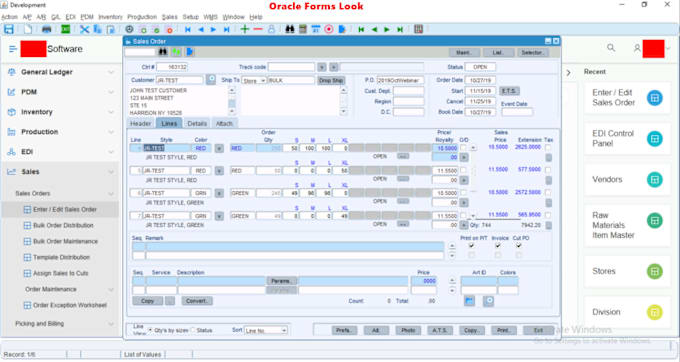Viewport: 680px width, 362px height.
Task: Click the hamburger menu icon beside Software logo
Action: [x=13, y=49]
